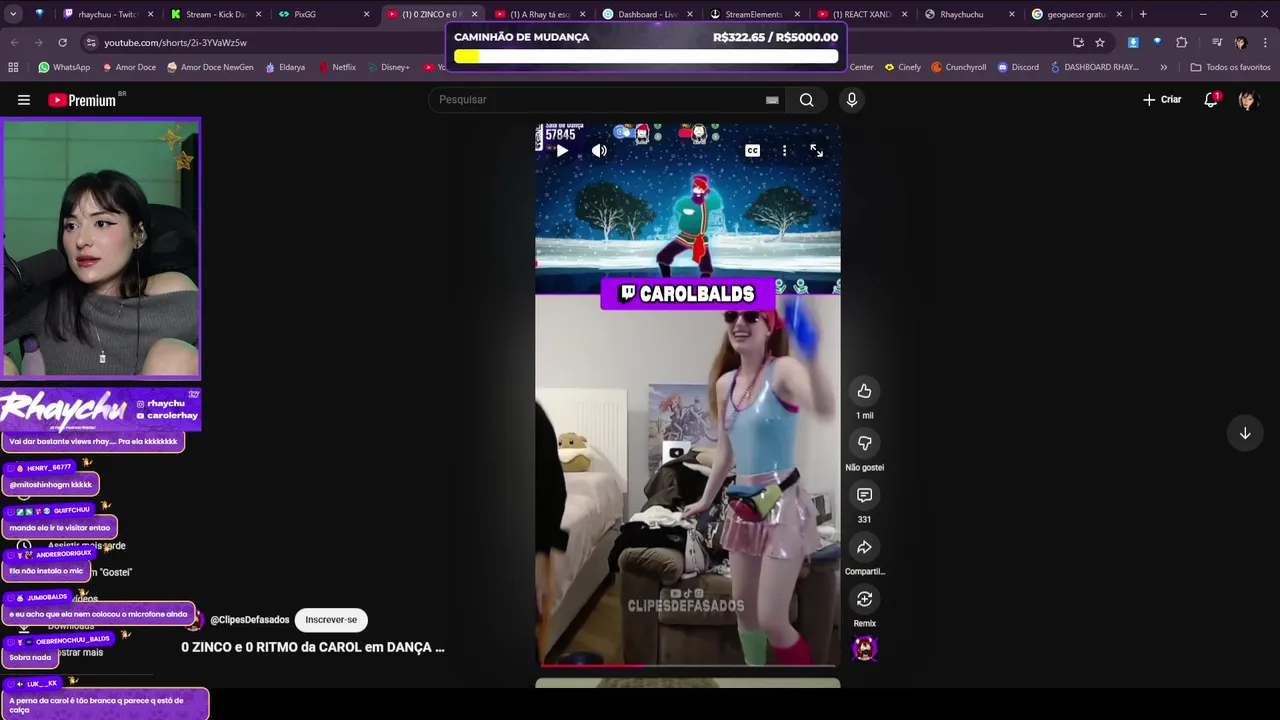Screen dimensions: 1280x720
Task: View site information icon in address bar
Action: [91, 43]
